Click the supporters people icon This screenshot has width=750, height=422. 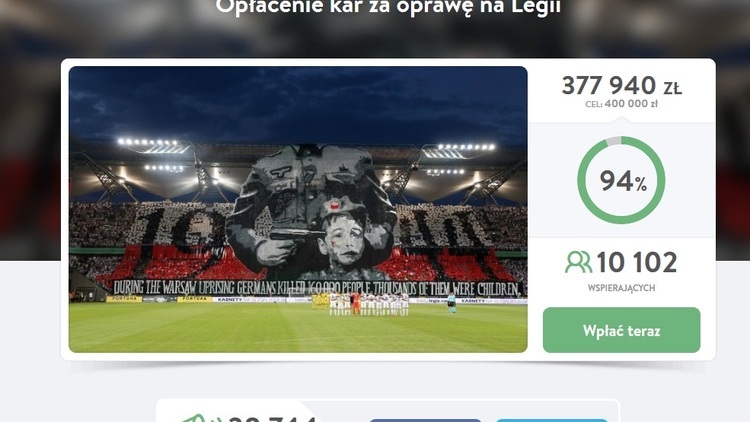pos(578,262)
